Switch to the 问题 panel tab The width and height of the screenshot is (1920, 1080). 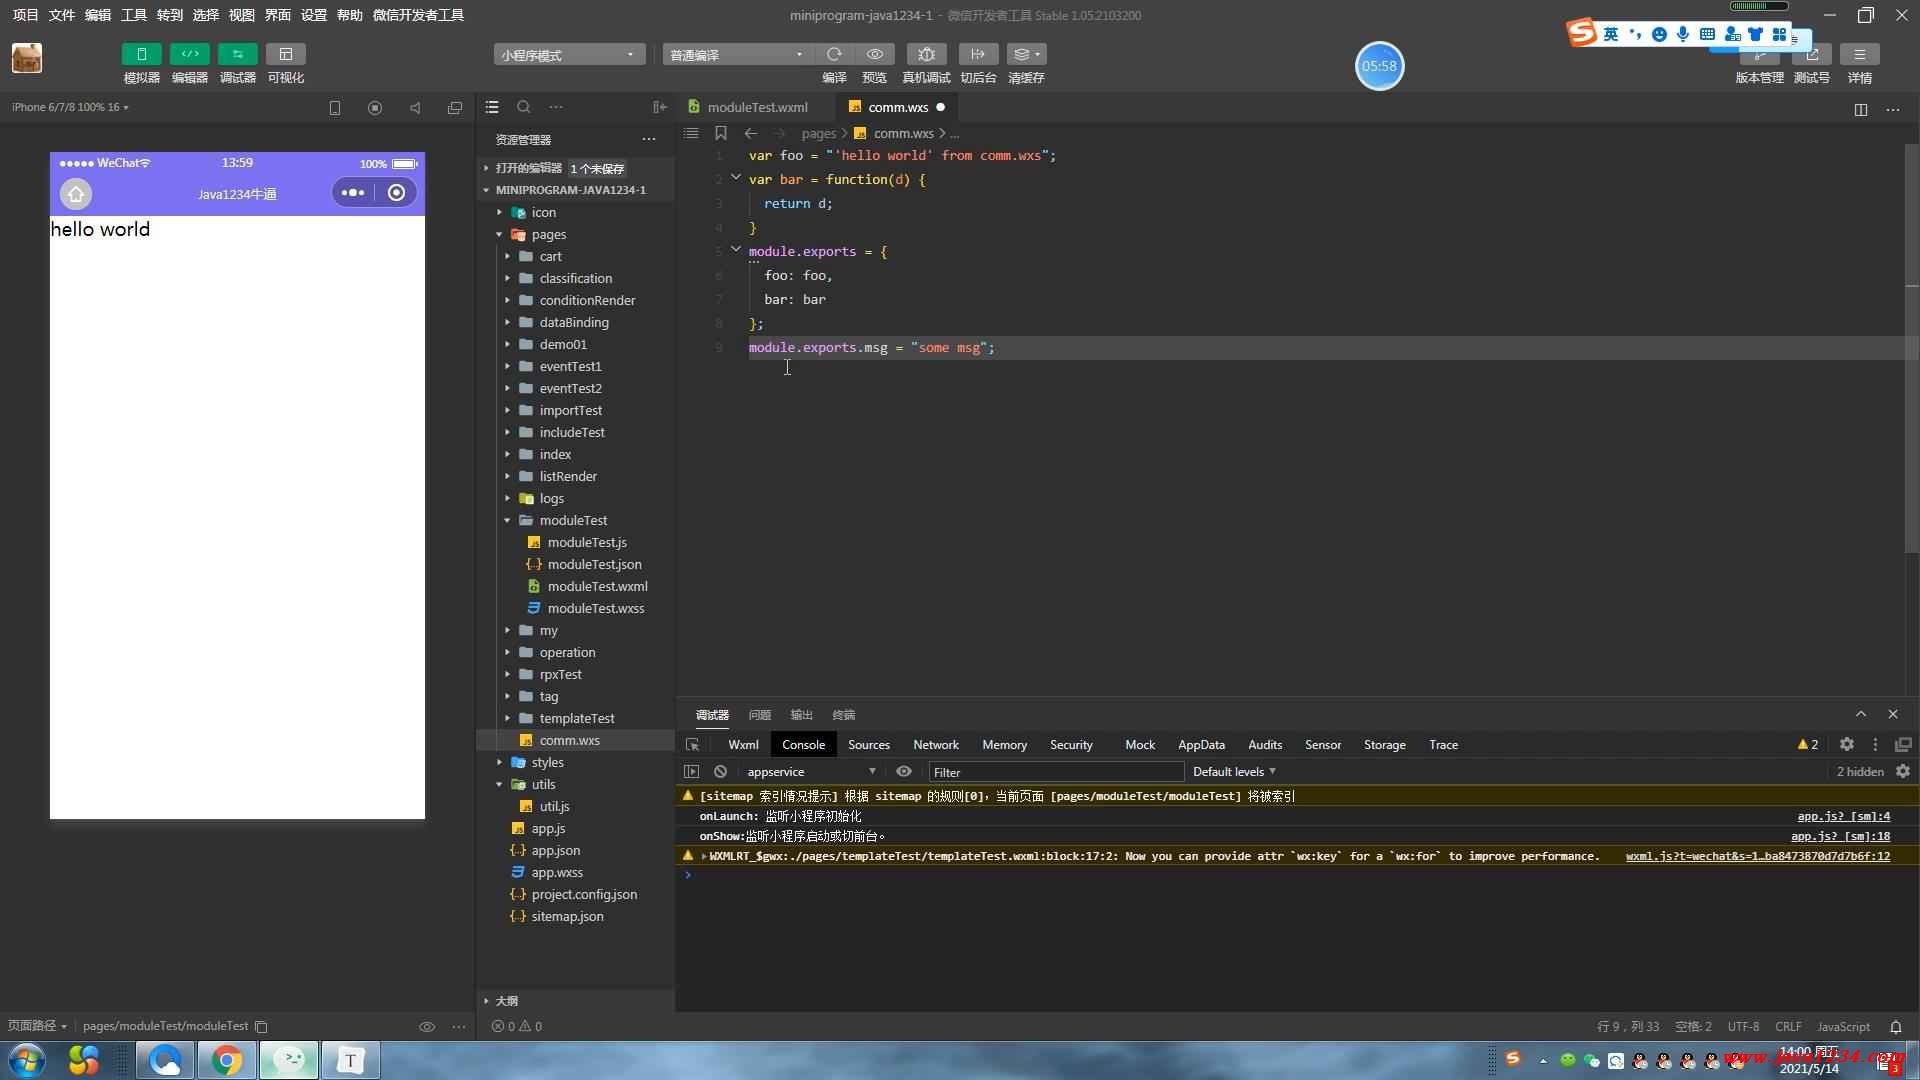(760, 715)
